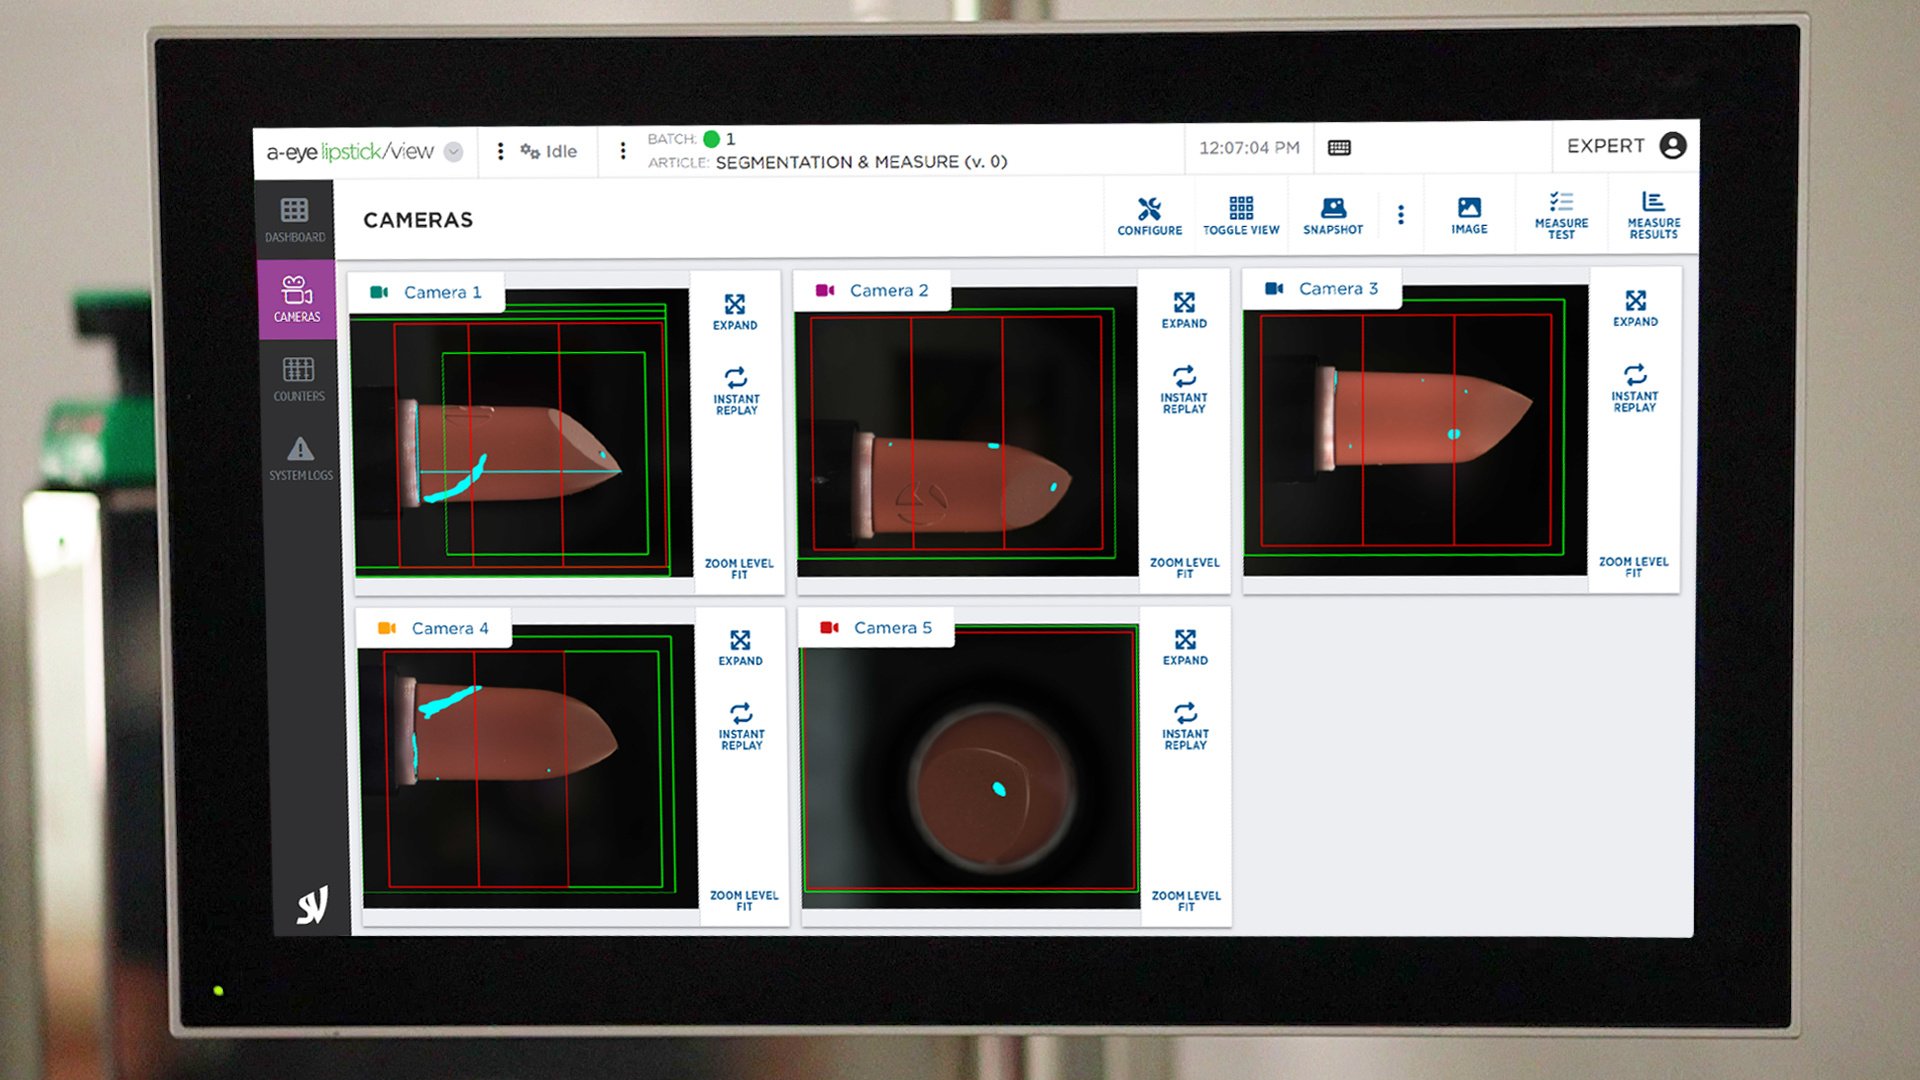1920x1080 pixels.
Task: Change Zoom Level Fit on Camera 2
Action: [1184, 568]
